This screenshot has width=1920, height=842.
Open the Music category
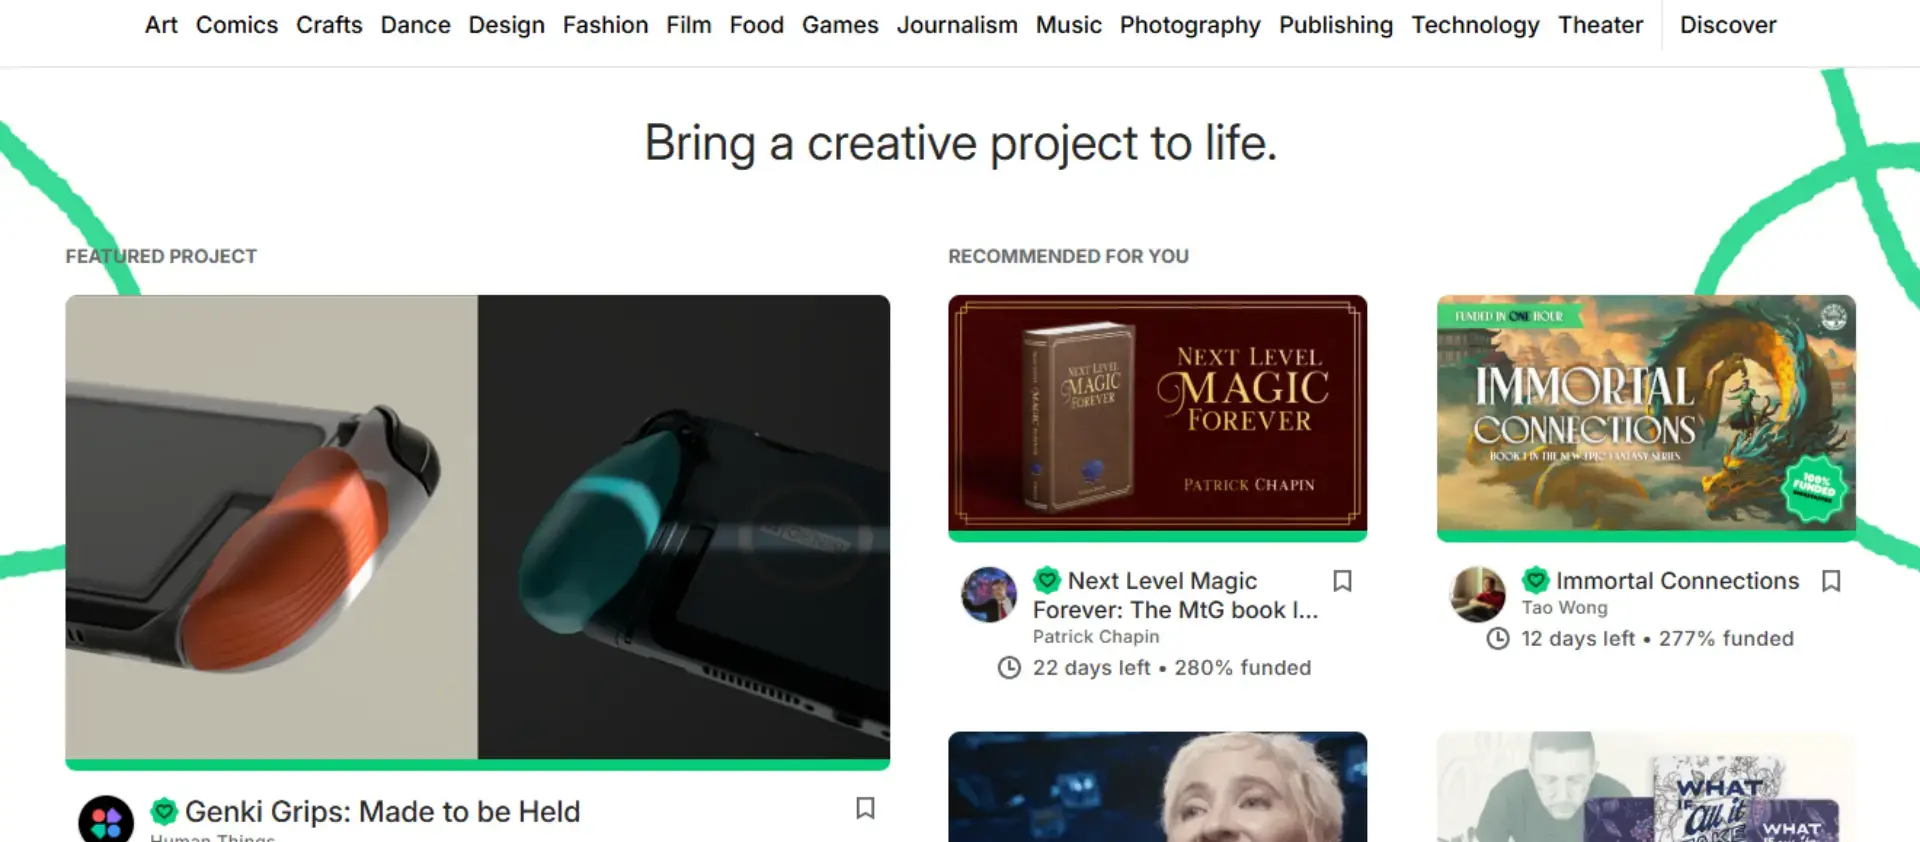pos(1069,25)
